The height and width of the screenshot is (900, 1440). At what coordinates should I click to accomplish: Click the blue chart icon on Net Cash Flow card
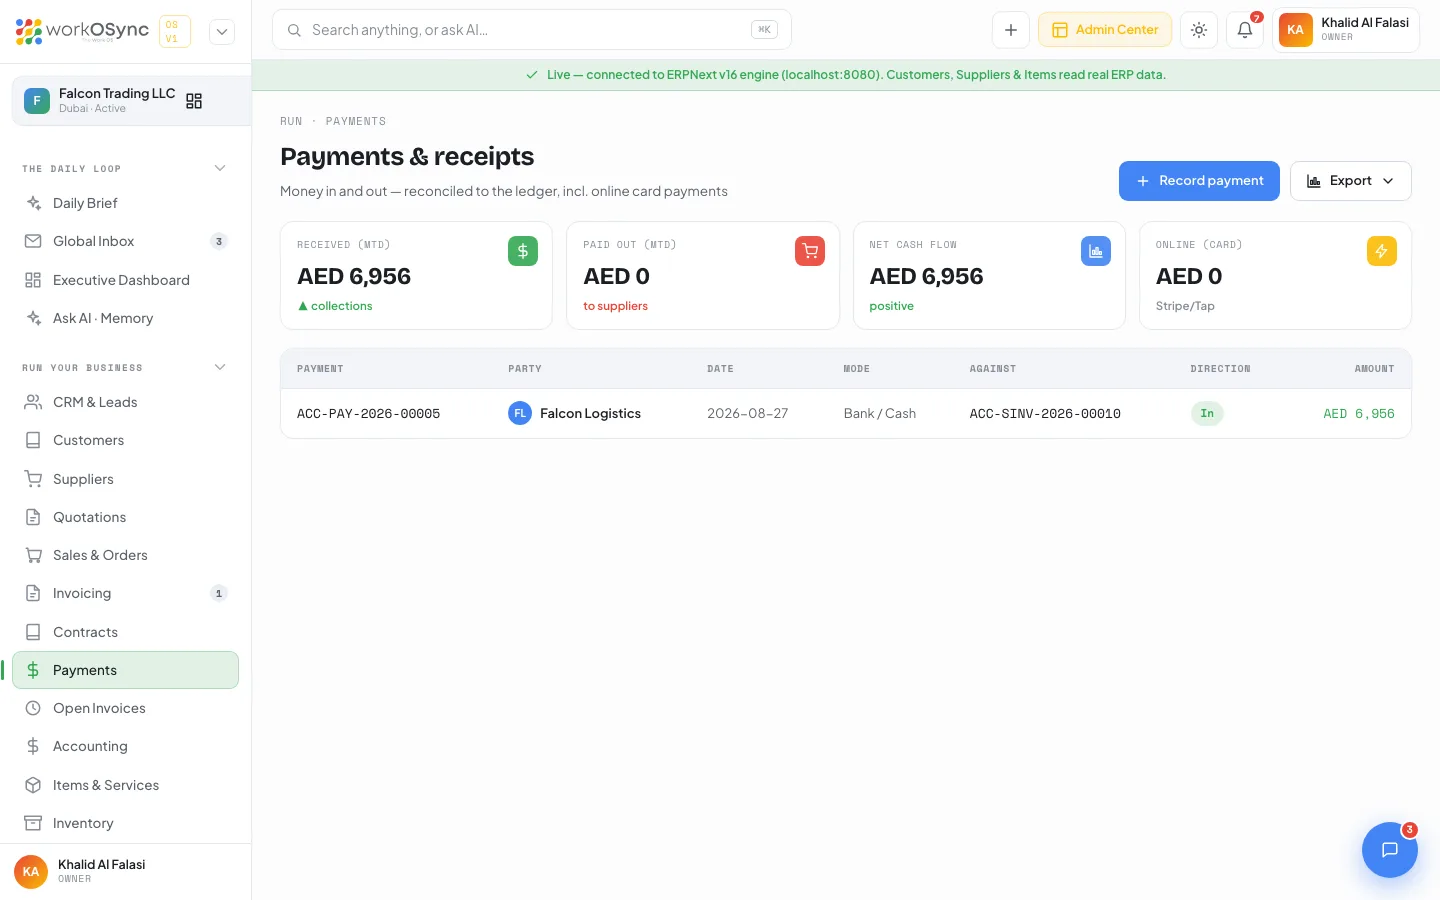tap(1096, 251)
